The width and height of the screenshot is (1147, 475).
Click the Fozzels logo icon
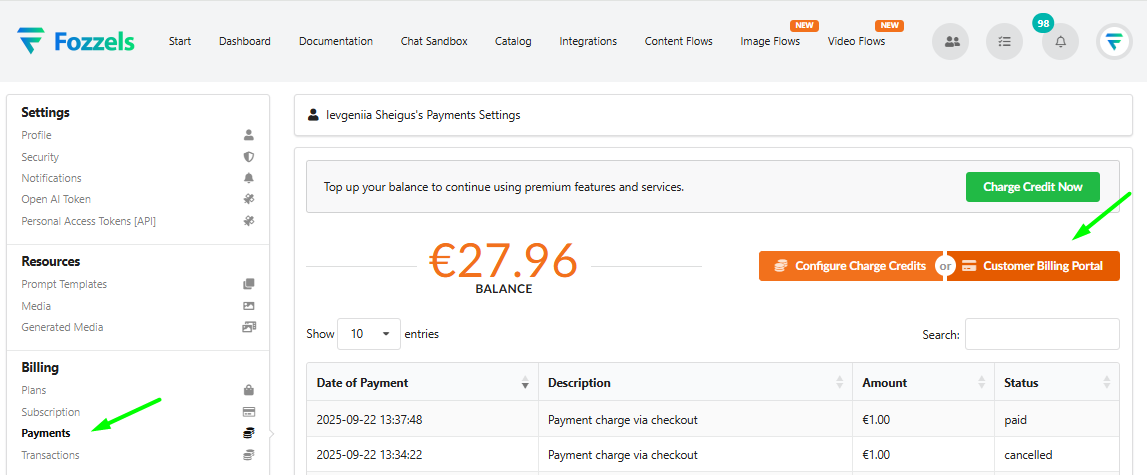30,41
